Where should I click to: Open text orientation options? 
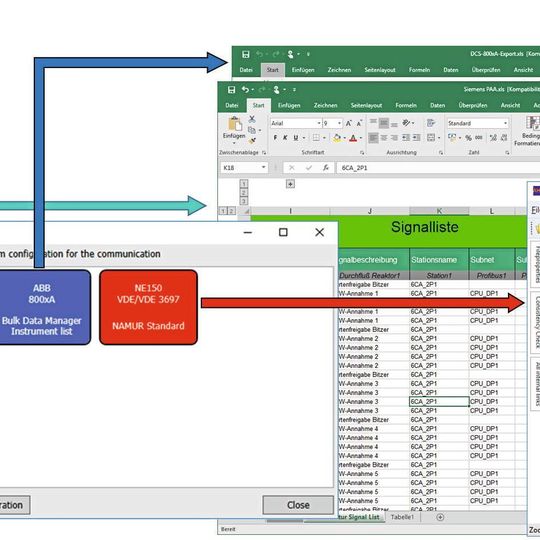pos(407,123)
